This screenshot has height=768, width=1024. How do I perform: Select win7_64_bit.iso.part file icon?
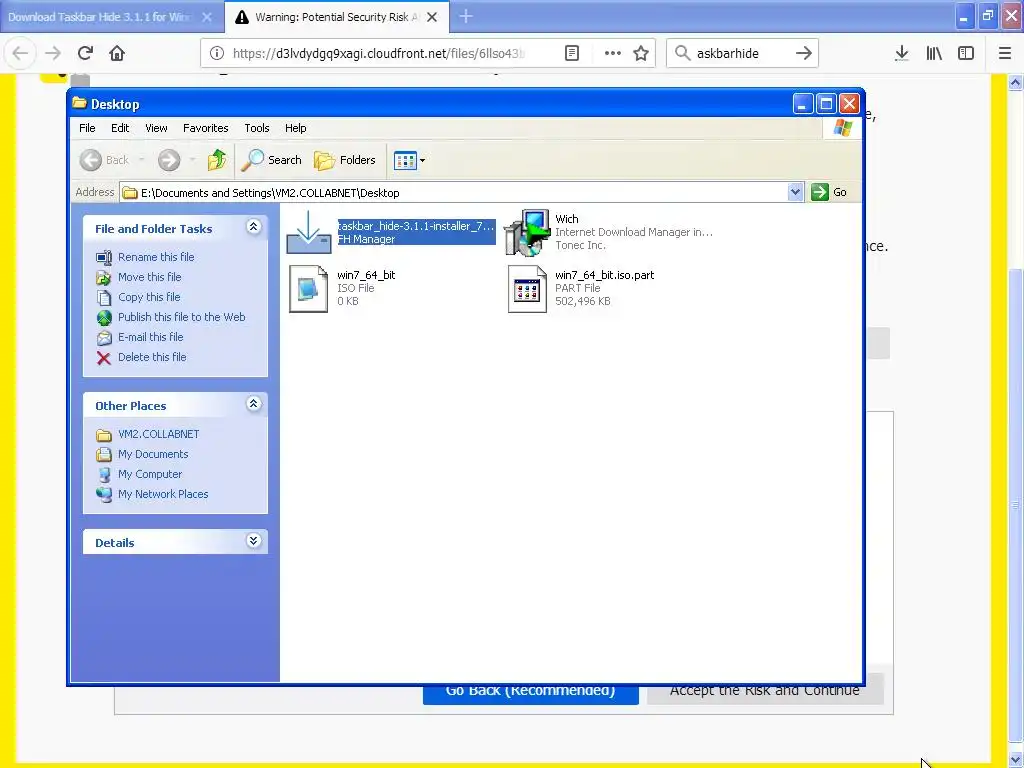527,289
